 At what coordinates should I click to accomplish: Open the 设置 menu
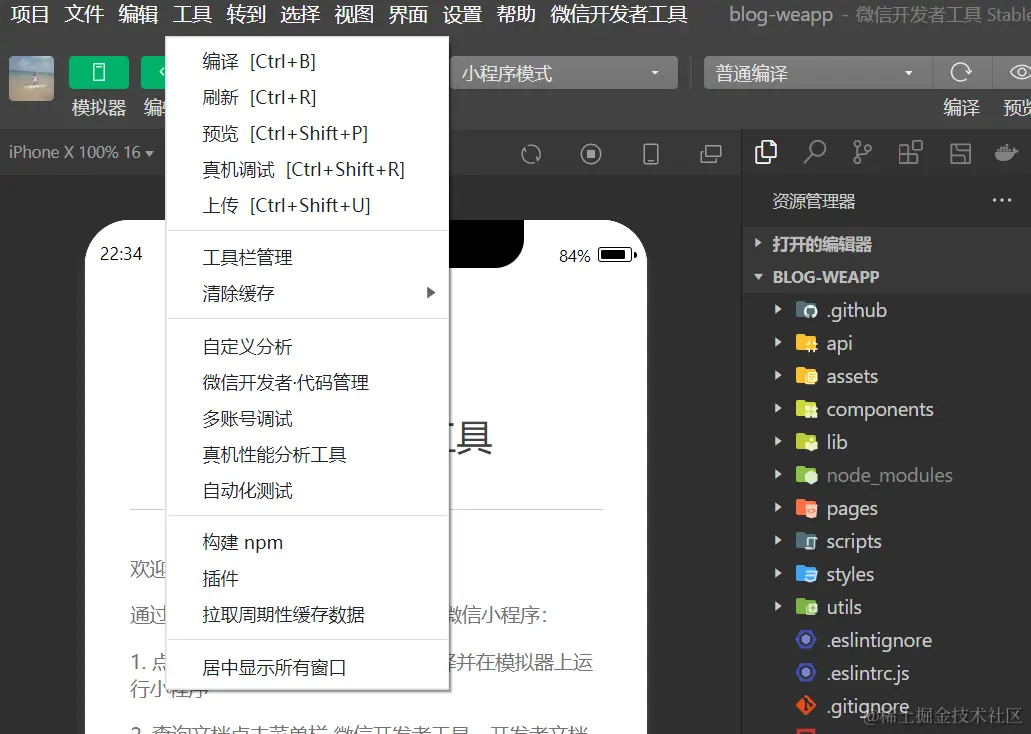click(462, 14)
